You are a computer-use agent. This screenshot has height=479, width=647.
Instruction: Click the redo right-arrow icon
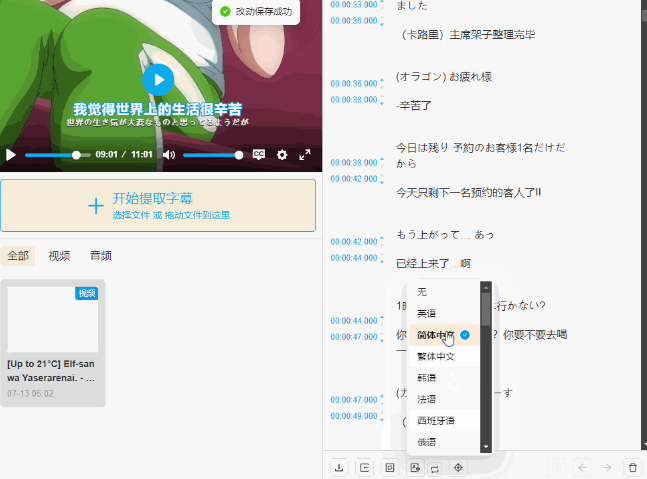point(607,467)
